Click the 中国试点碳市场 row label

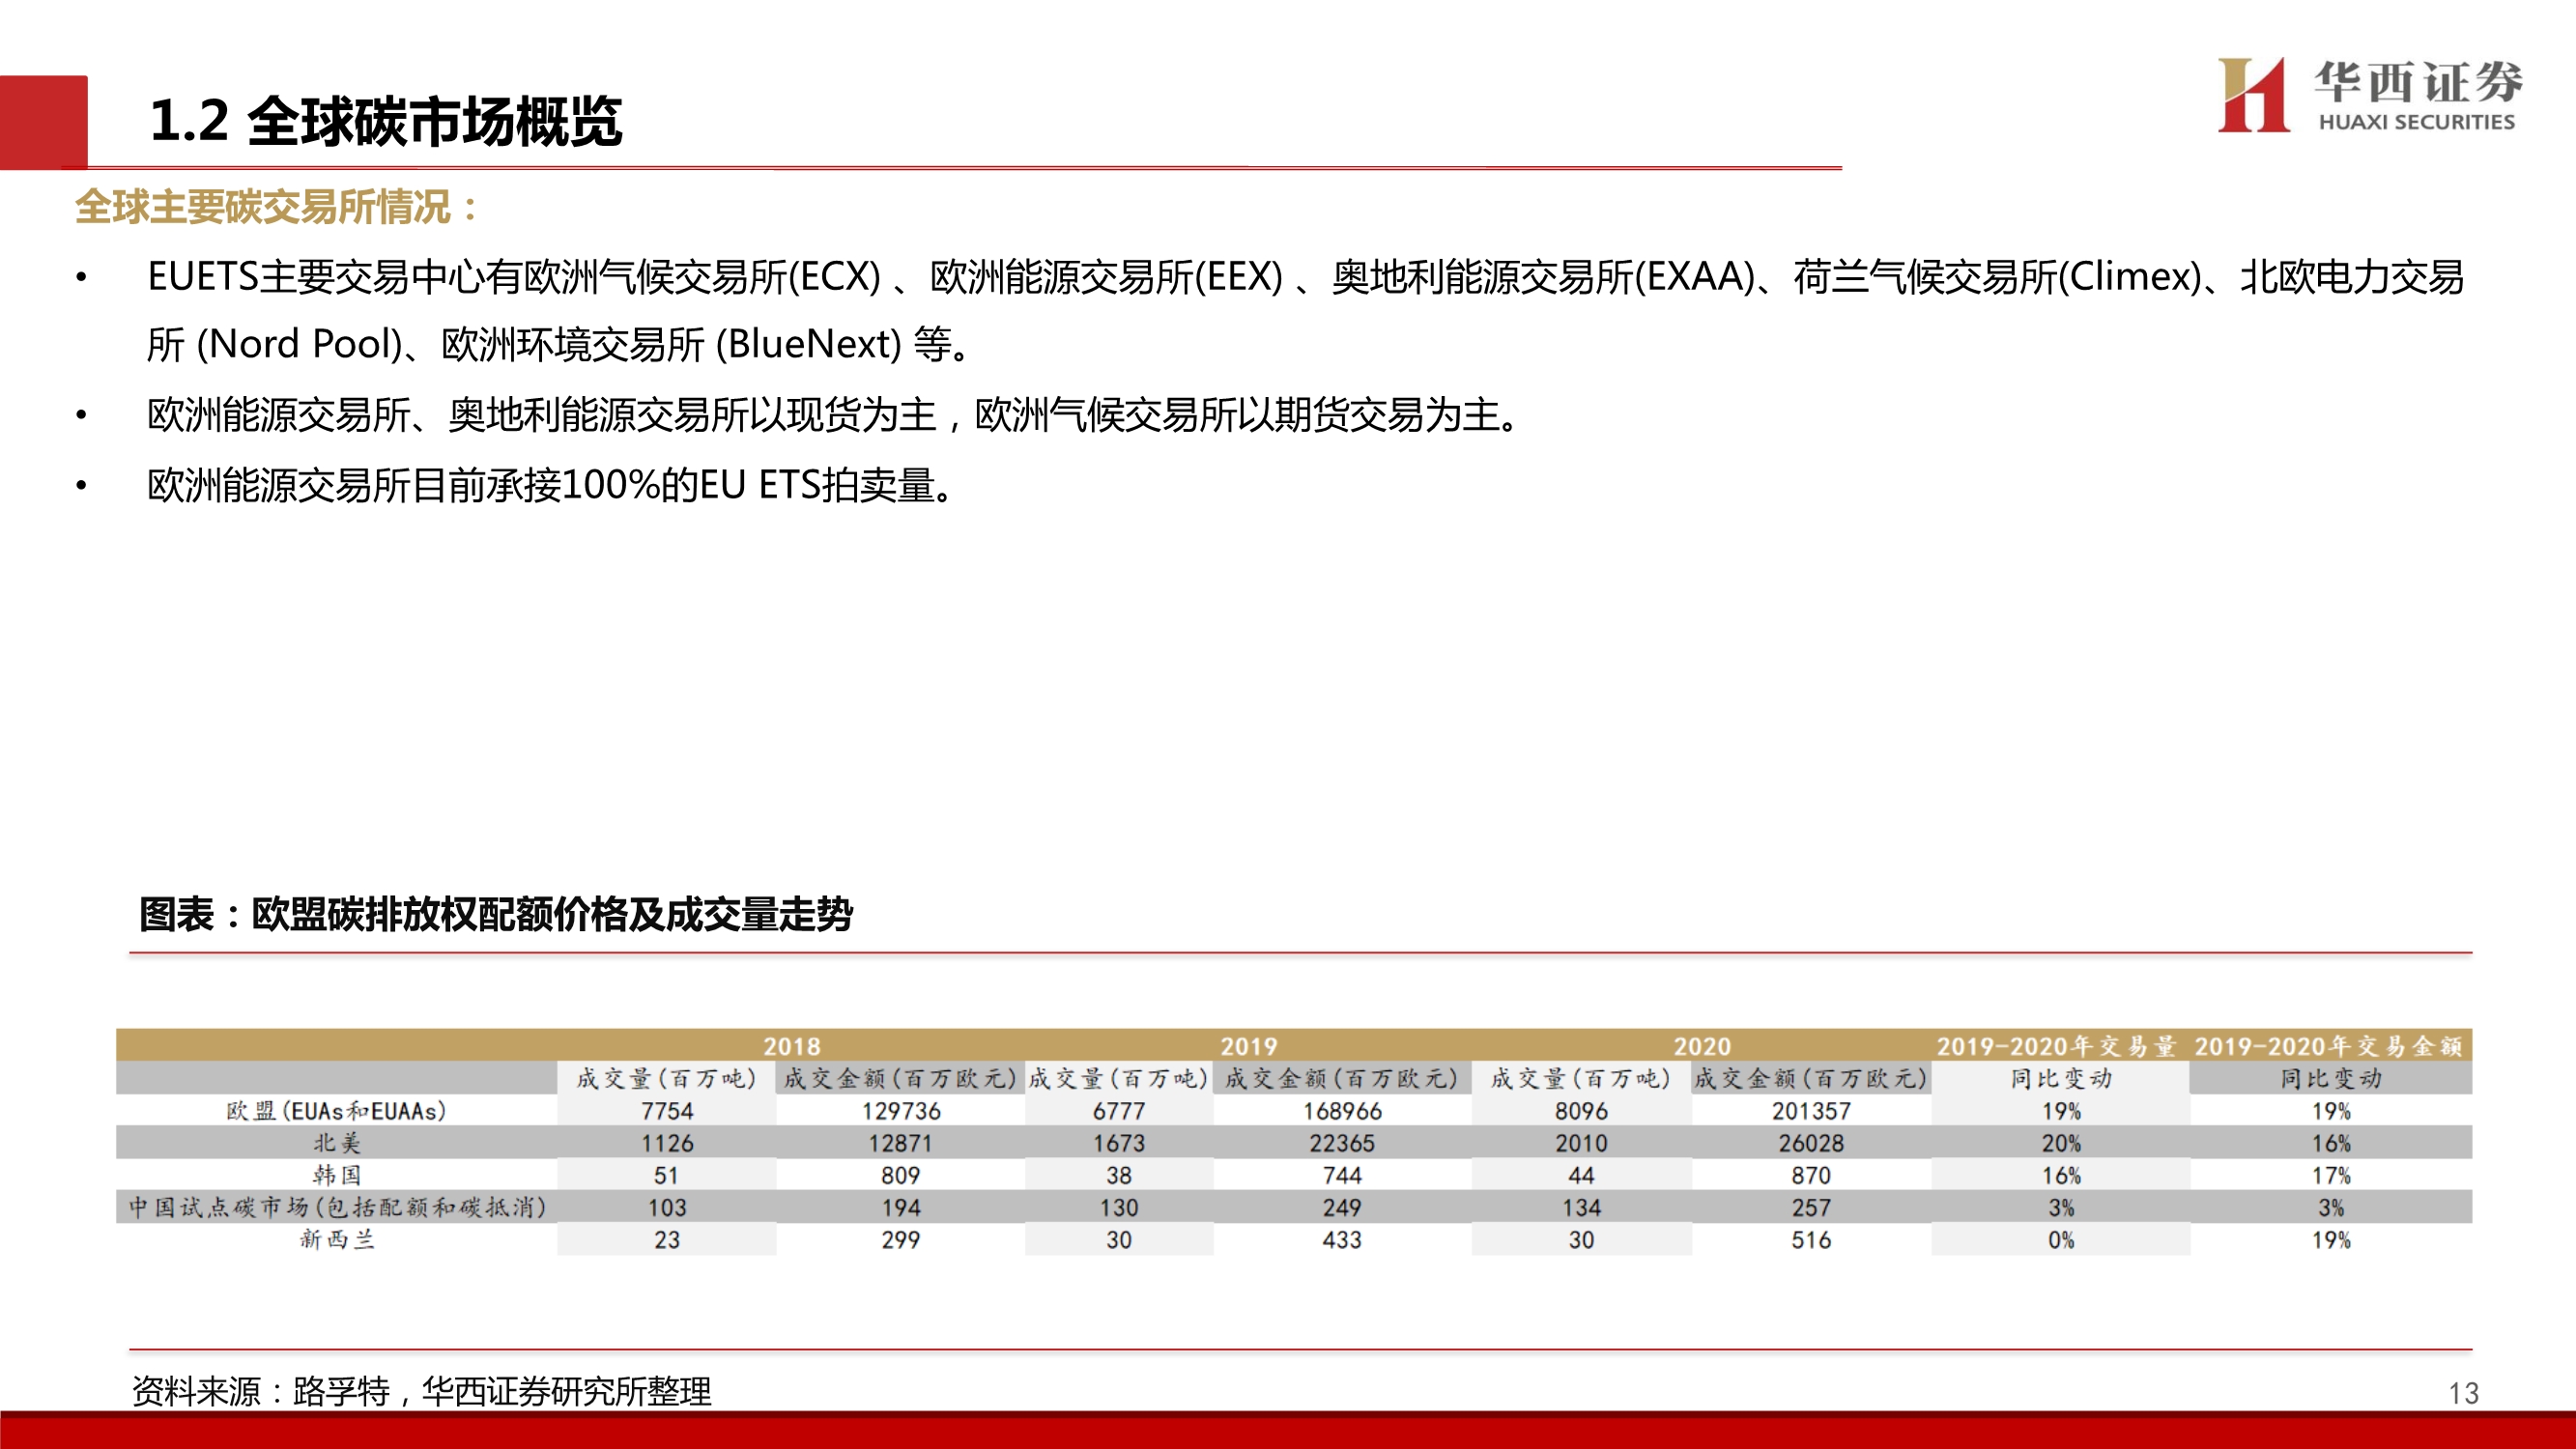336,1207
